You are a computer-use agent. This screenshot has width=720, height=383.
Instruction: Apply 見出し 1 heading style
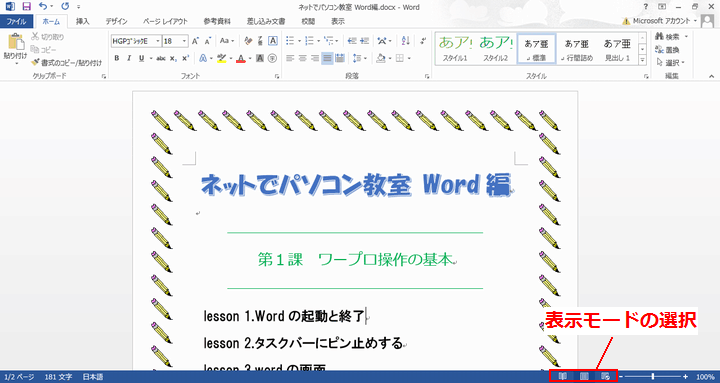click(x=617, y=48)
